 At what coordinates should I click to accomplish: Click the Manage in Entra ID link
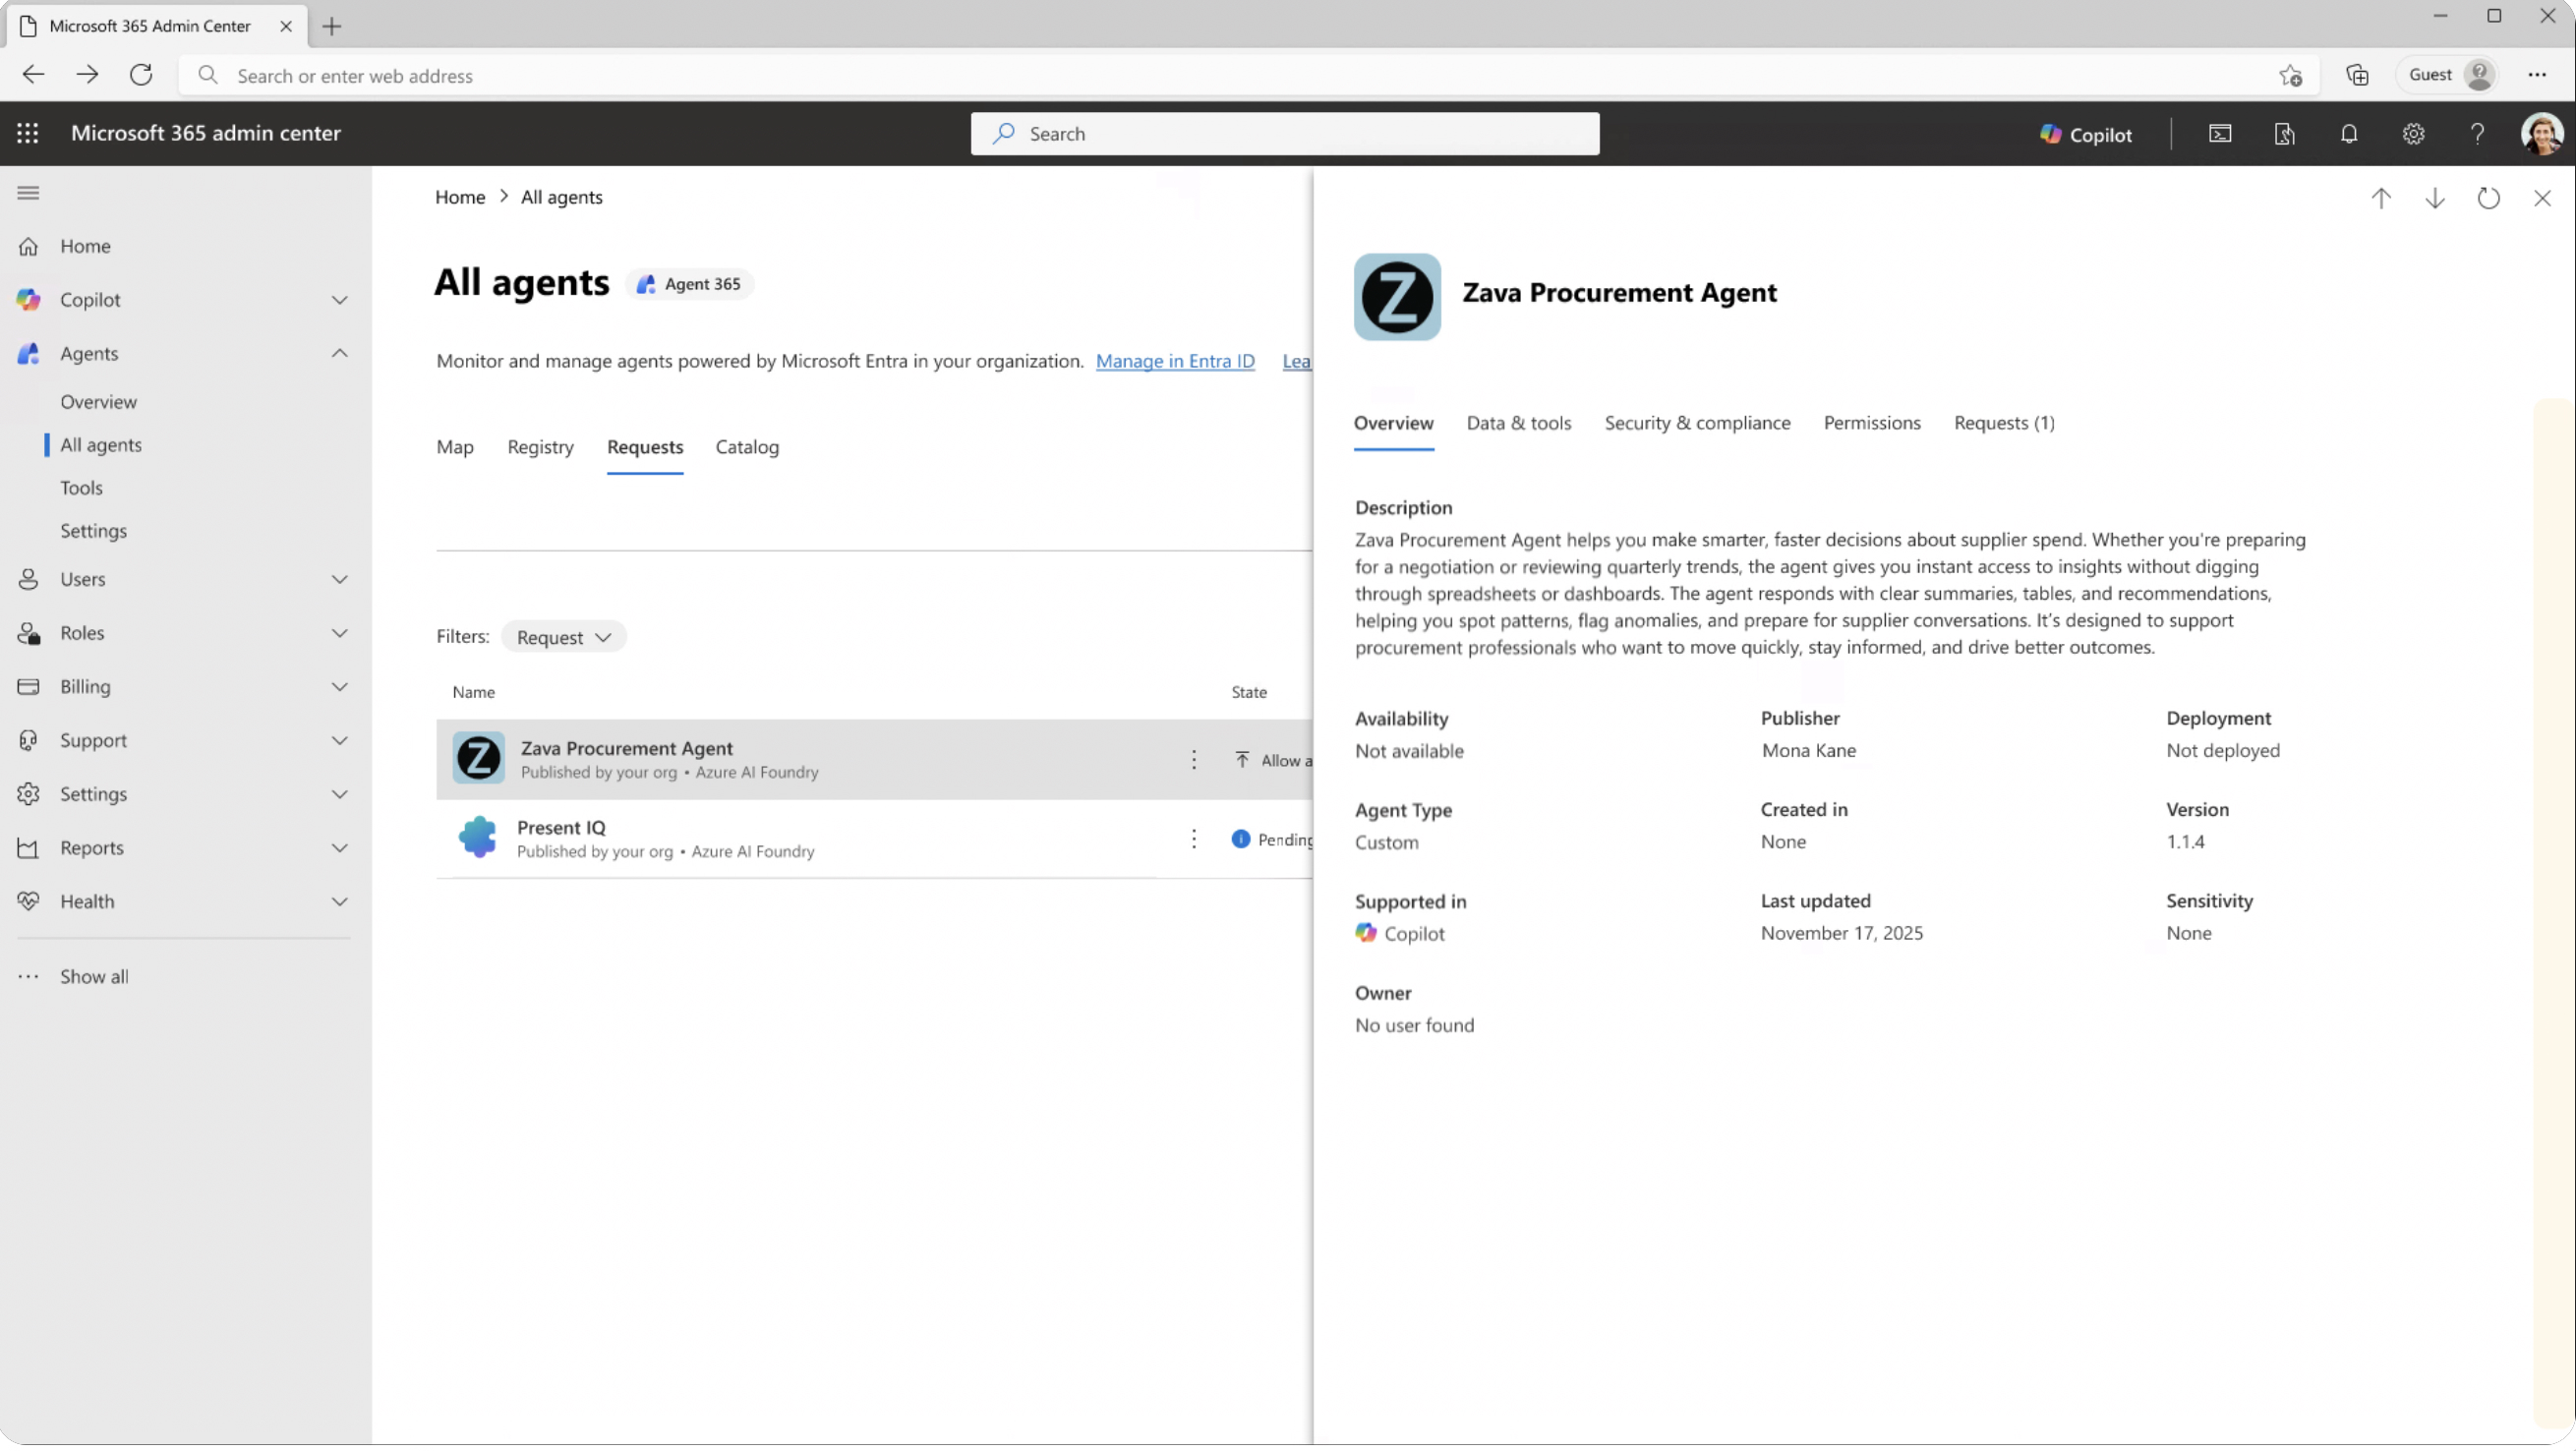pos(1175,361)
